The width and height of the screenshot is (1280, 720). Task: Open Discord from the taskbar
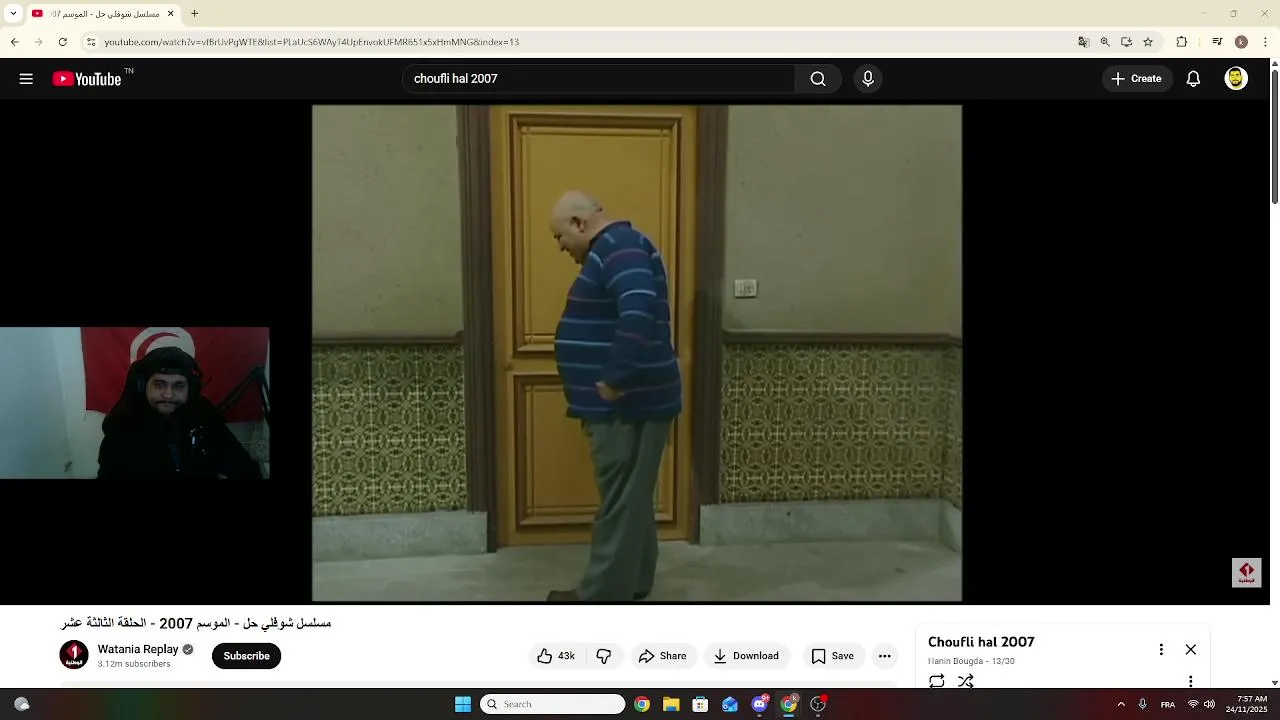click(759, 704)
